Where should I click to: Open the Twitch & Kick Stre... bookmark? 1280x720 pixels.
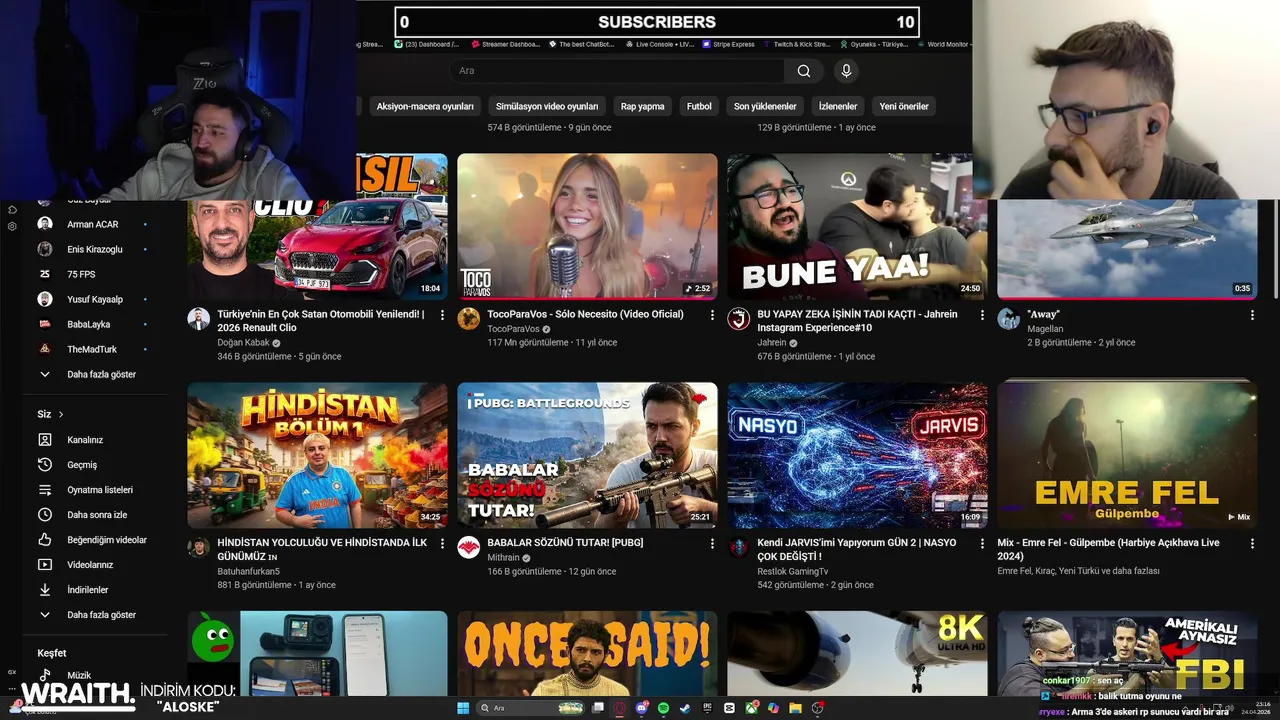click(796, 45)
